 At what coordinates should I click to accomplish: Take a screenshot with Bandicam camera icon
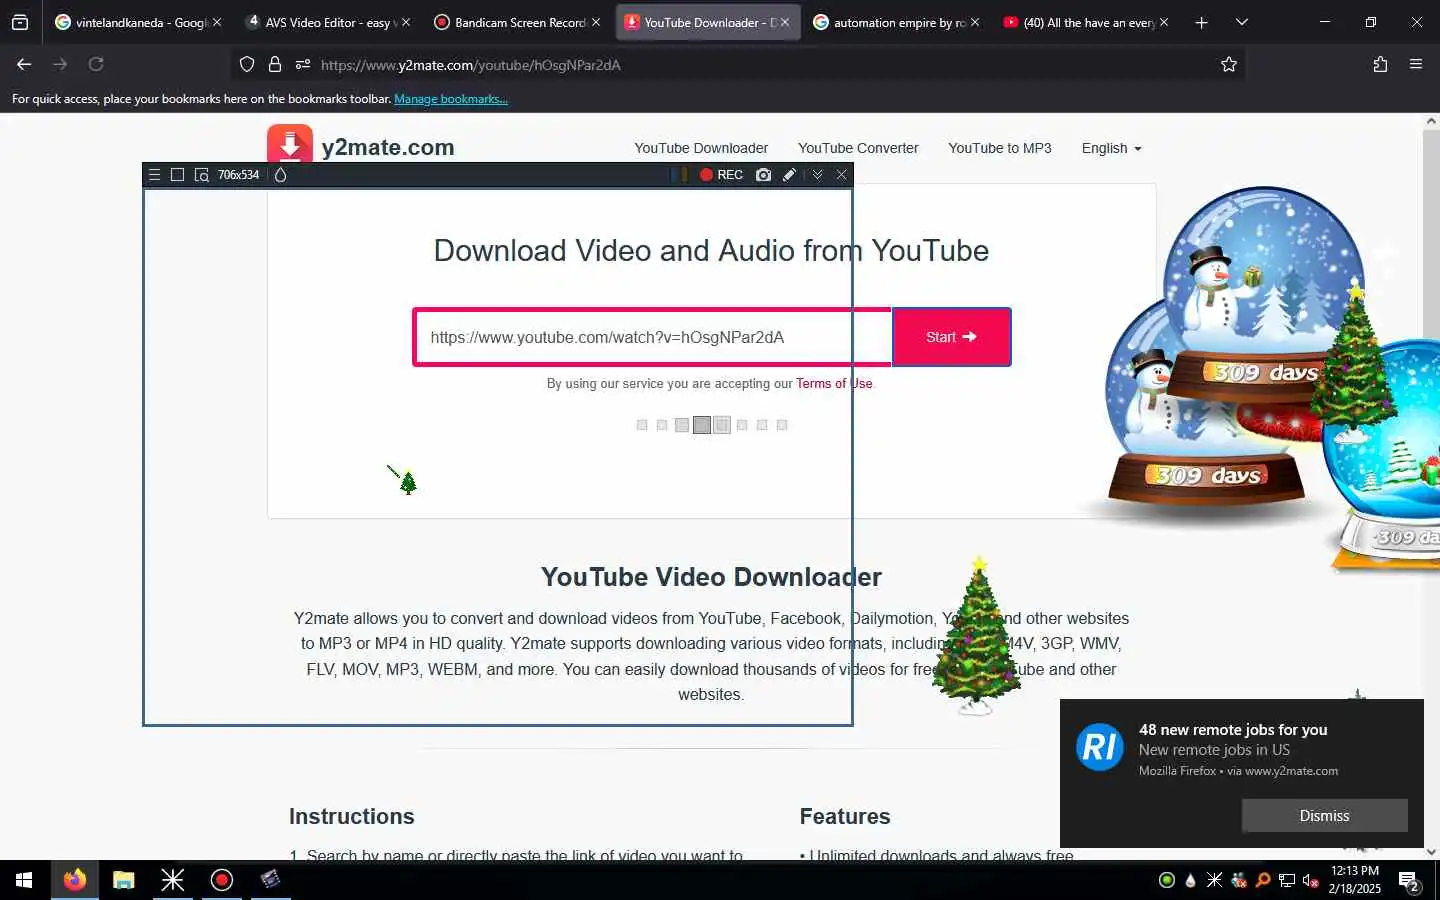coord(764,175)
